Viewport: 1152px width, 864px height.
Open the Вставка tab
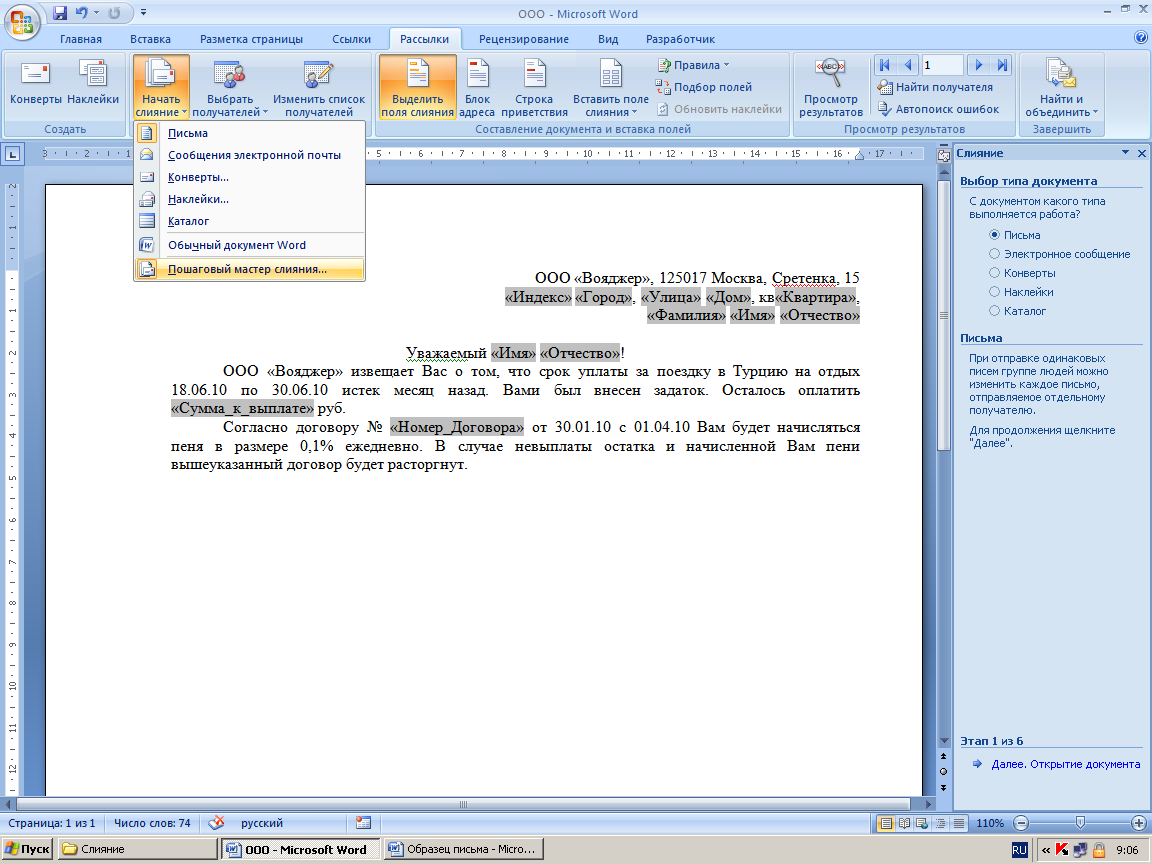point(151,39)
